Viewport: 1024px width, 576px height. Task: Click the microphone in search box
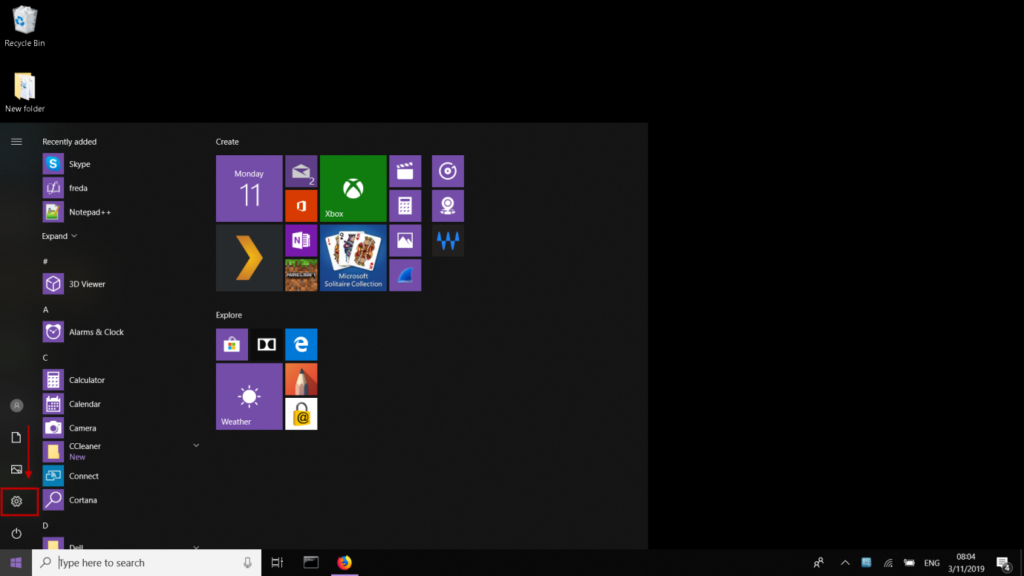(x=248, y=562)
